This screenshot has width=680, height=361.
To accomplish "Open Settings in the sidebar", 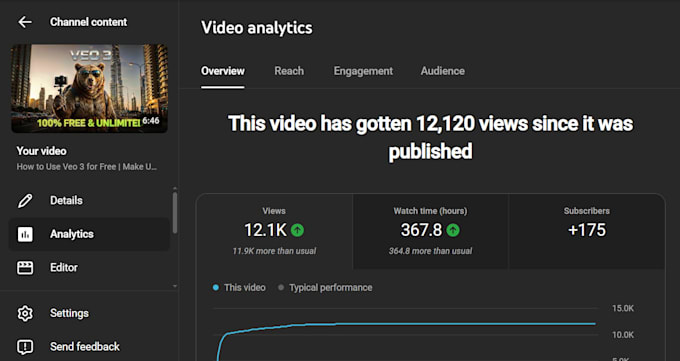I will coord(89,313).
